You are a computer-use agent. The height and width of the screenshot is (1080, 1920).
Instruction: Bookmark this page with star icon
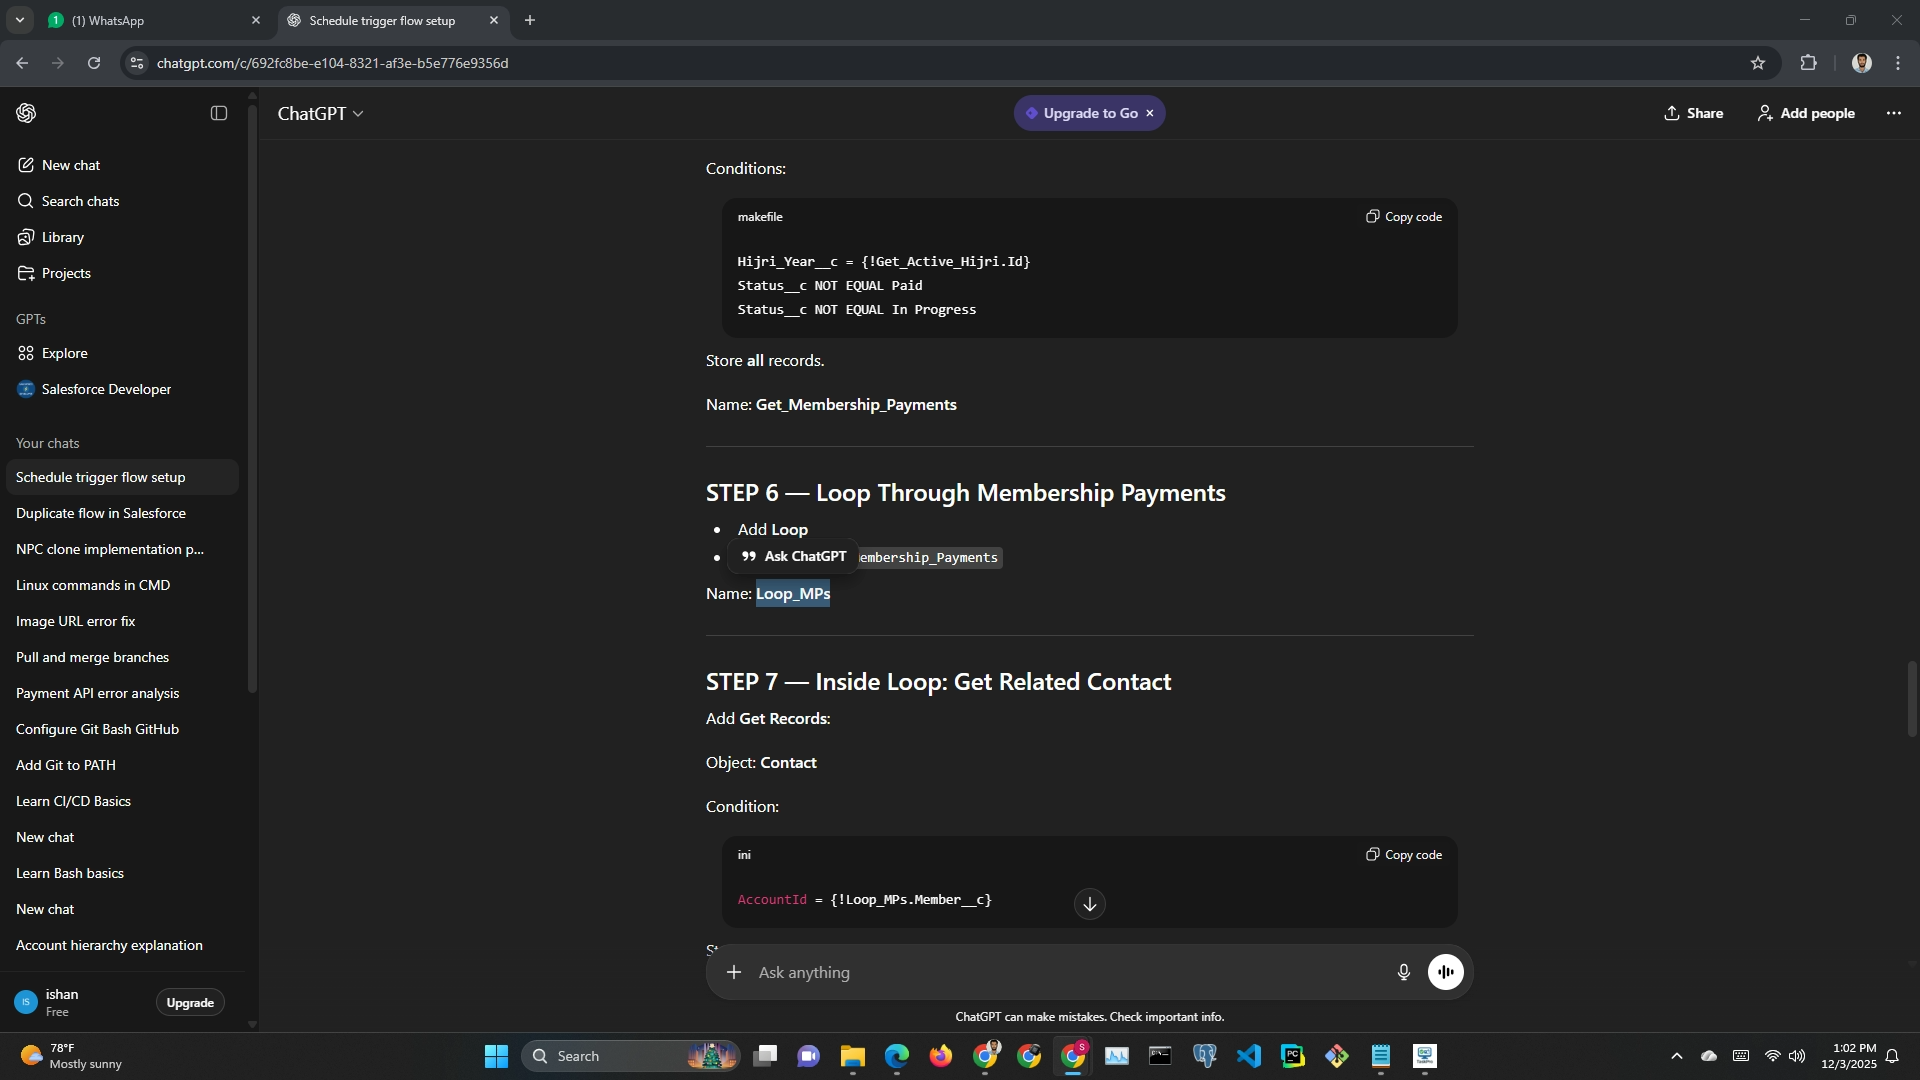[x=1758, y=63]
